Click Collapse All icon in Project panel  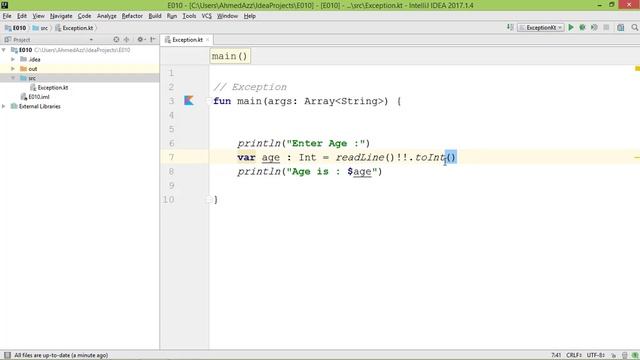click(127, 40)
